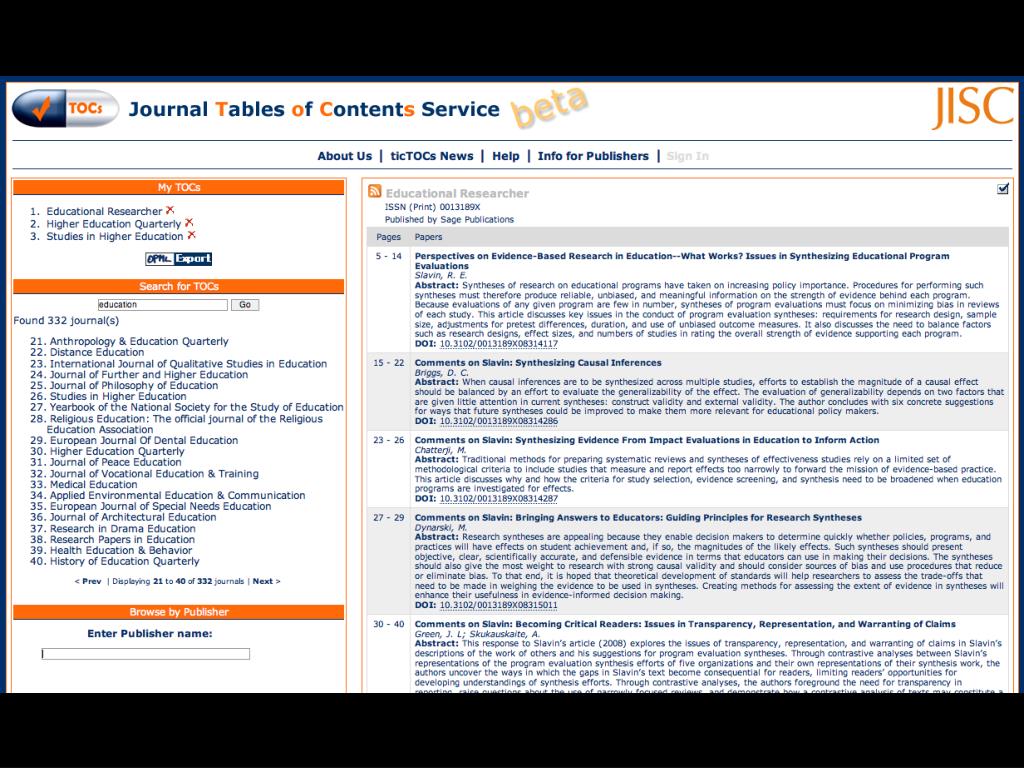1024x768 pixels.
Task: Select Journal of Architectural Education
Action: coord(133,517)
